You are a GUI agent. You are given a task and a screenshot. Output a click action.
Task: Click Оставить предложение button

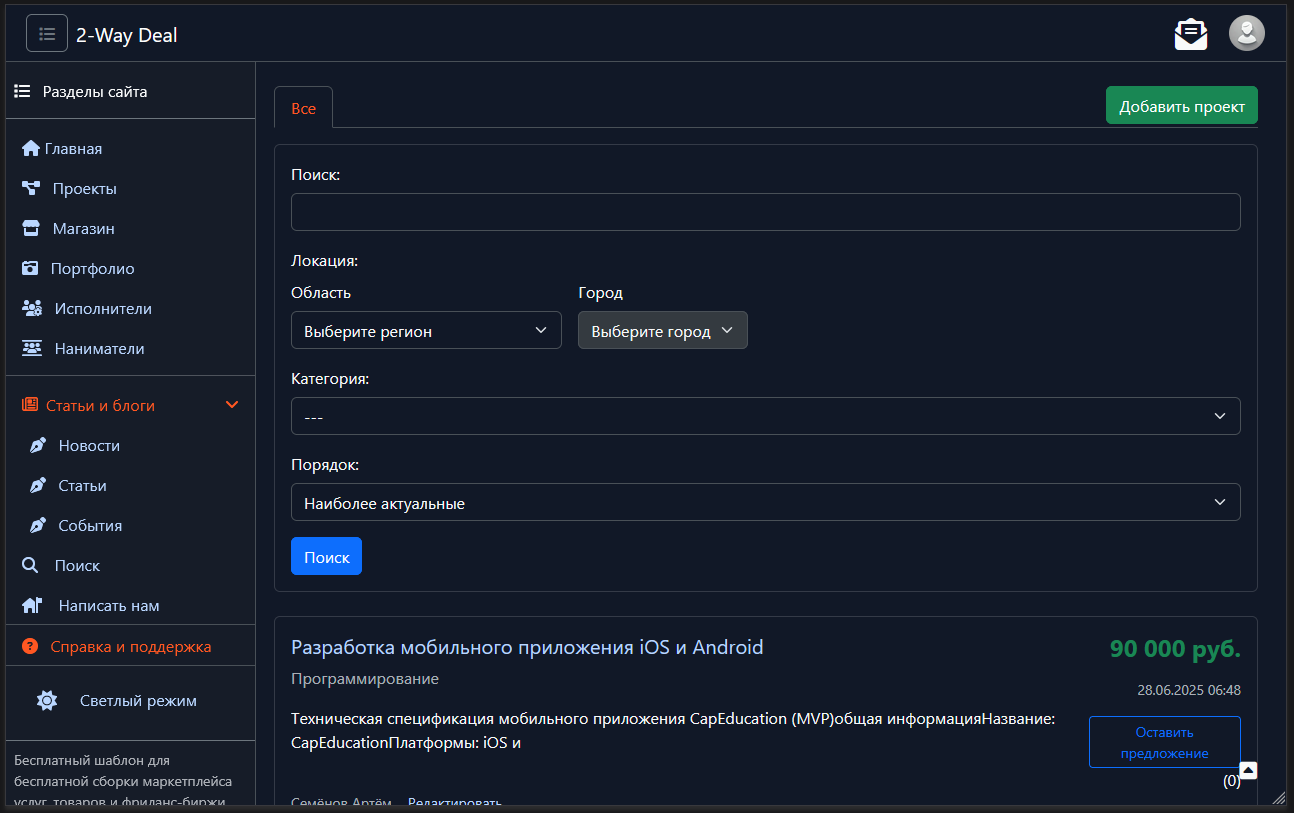[x=1164, y=742]
